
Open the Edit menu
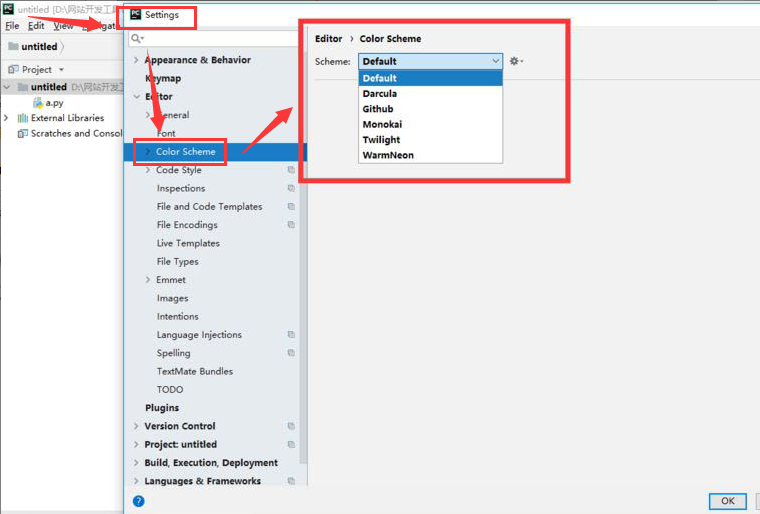tap(36, 26)
